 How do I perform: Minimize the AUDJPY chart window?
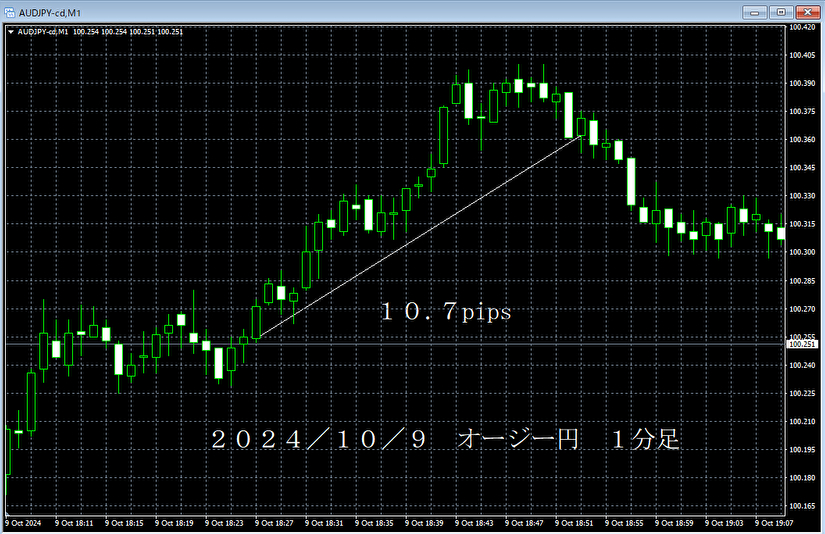(754, 12)
